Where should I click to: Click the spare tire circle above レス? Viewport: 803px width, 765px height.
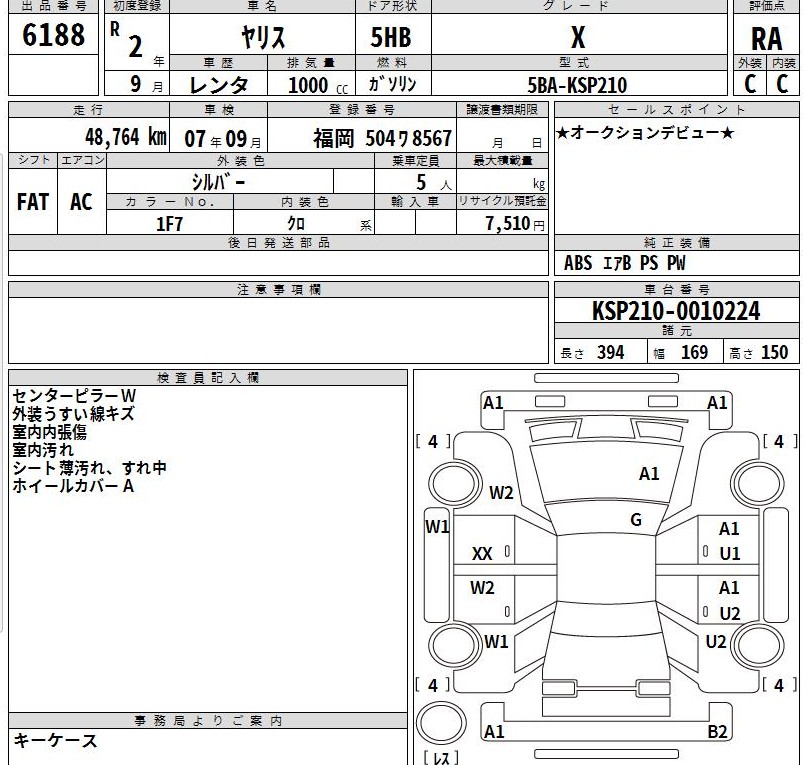point(441,722)
